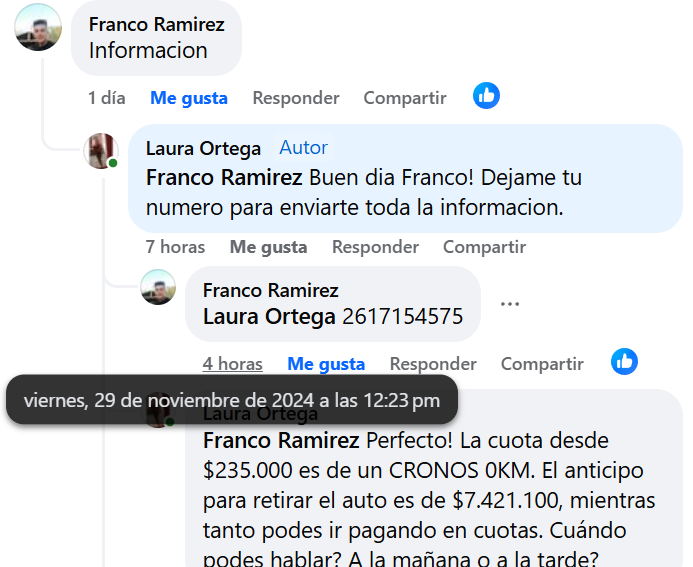Open the 4 horas timestamp link
693x567 pixels.
[x=232, y=364]
